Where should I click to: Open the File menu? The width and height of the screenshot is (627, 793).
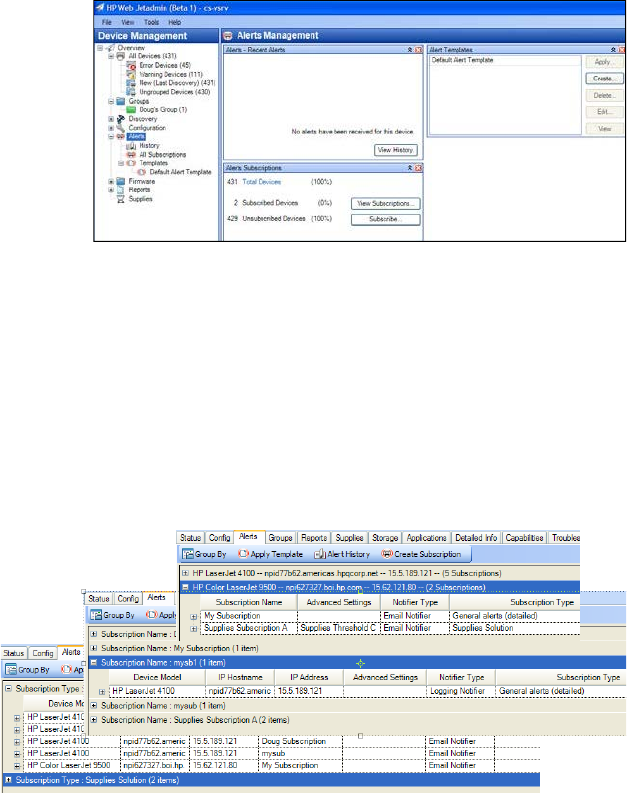[107, 22]
